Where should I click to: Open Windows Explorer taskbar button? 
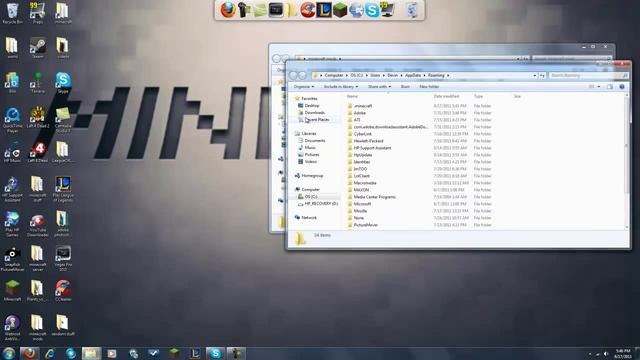coord(91,353)
